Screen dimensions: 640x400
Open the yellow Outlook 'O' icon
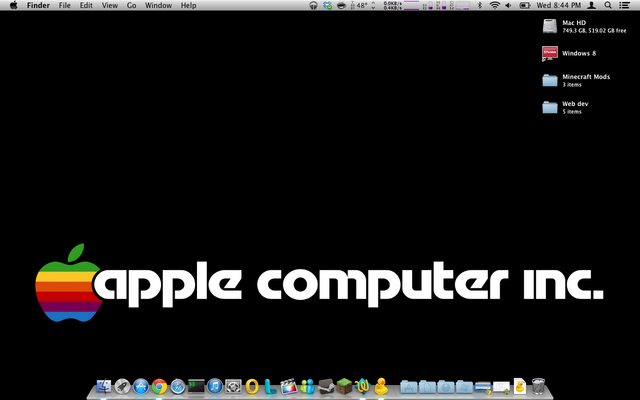pos(252,386)
